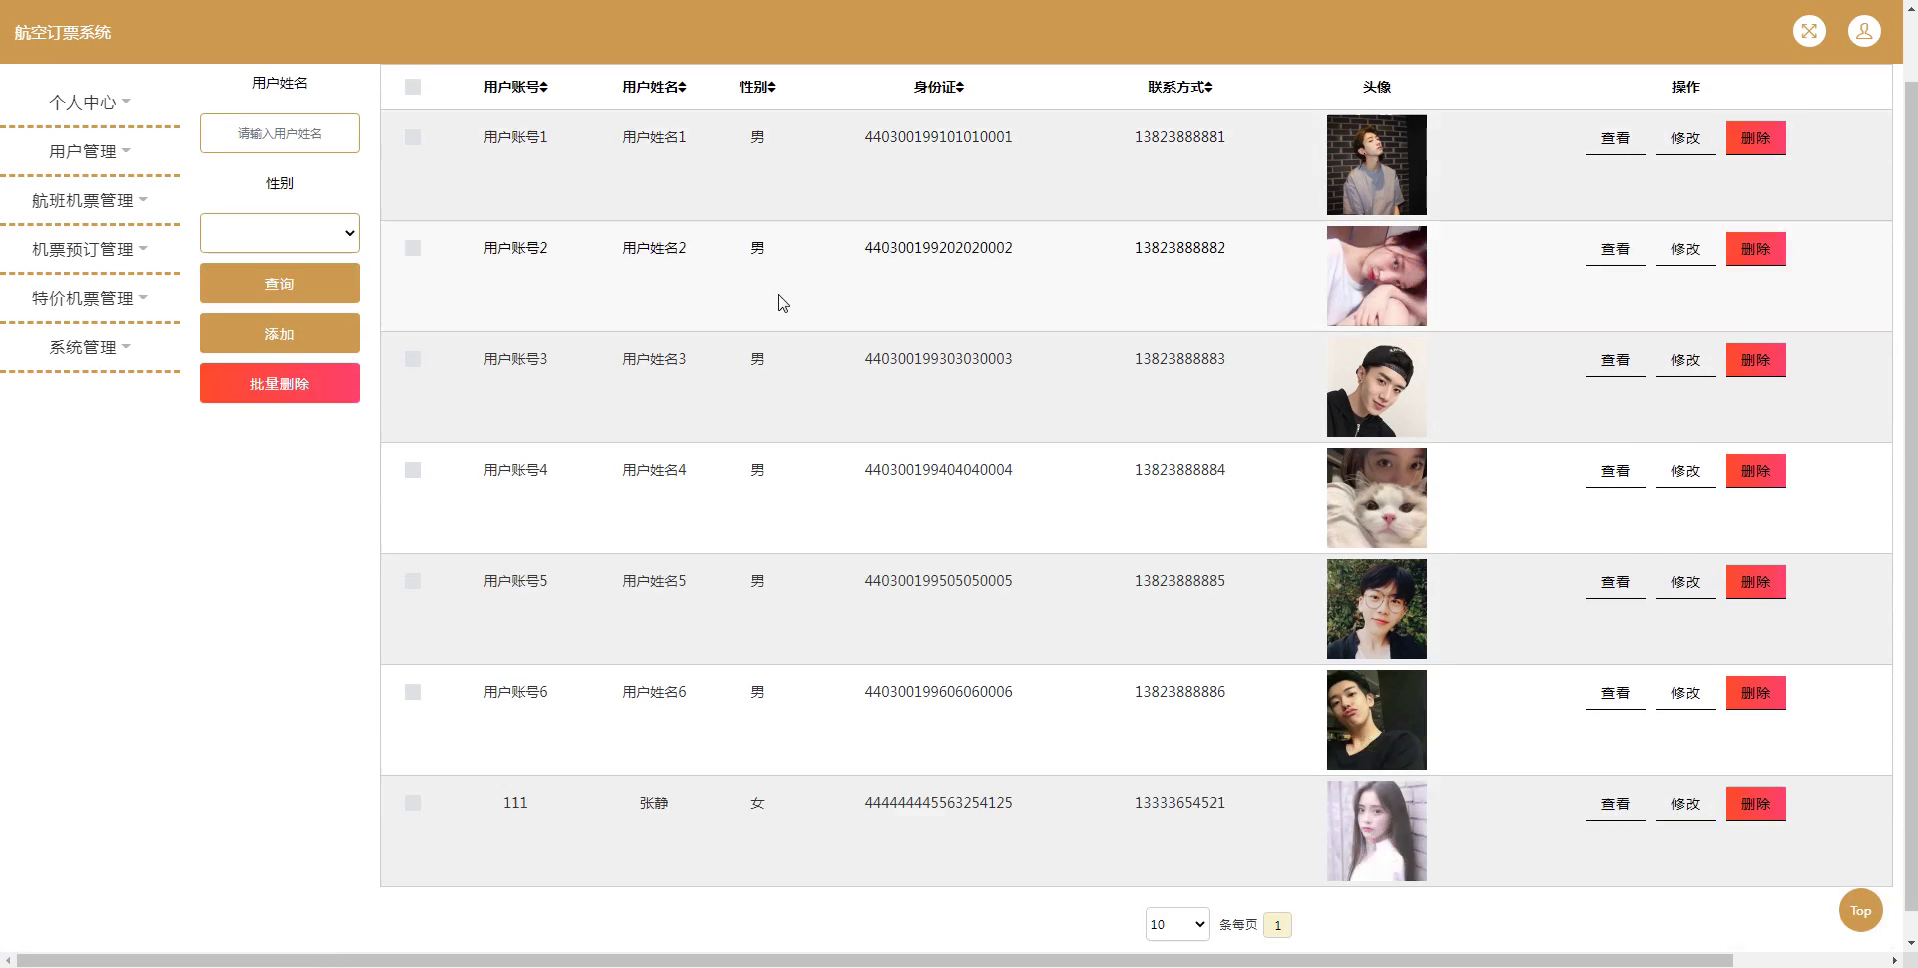This screenshot has height=968, width=1918.
Task: Click 修改 for 用户账号4 row
Action: pos(1686,471)
